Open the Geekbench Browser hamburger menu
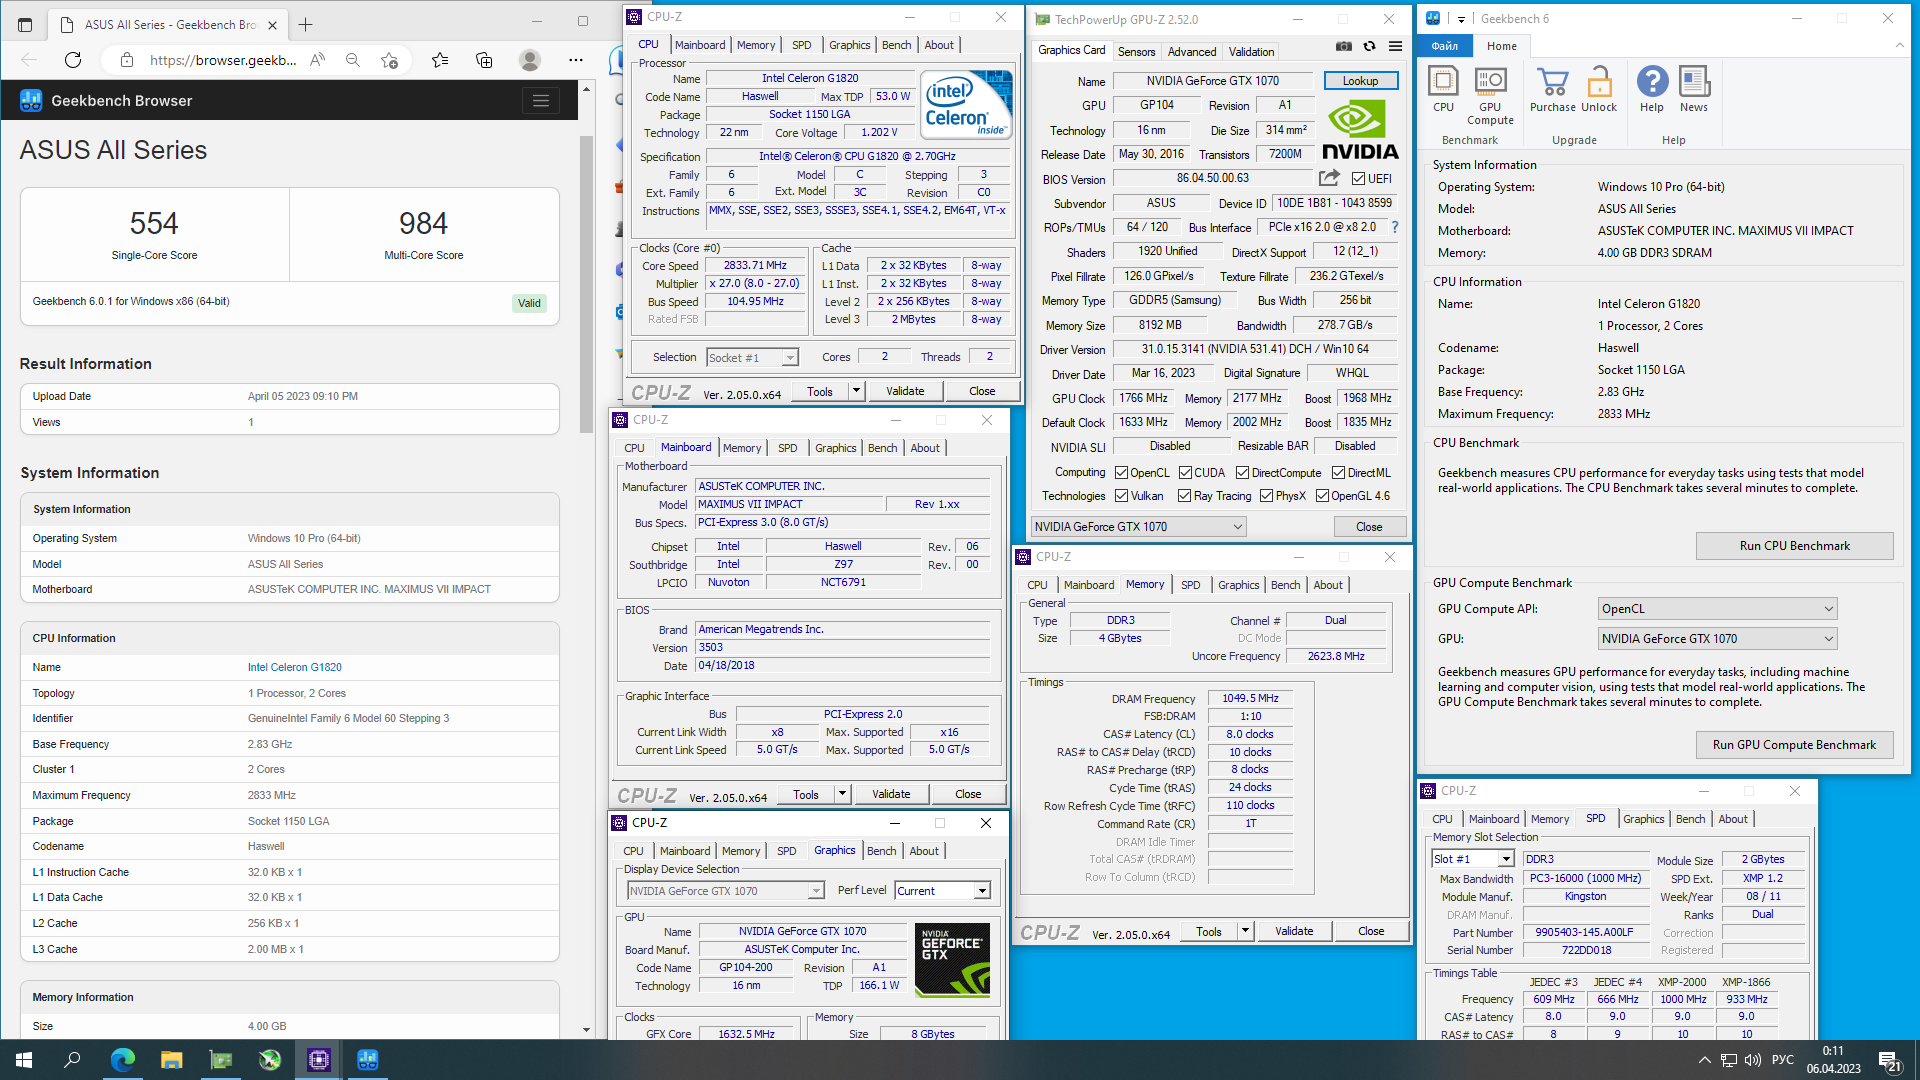Screen dimensions: 1920x1080 click(x=541, y=100)
